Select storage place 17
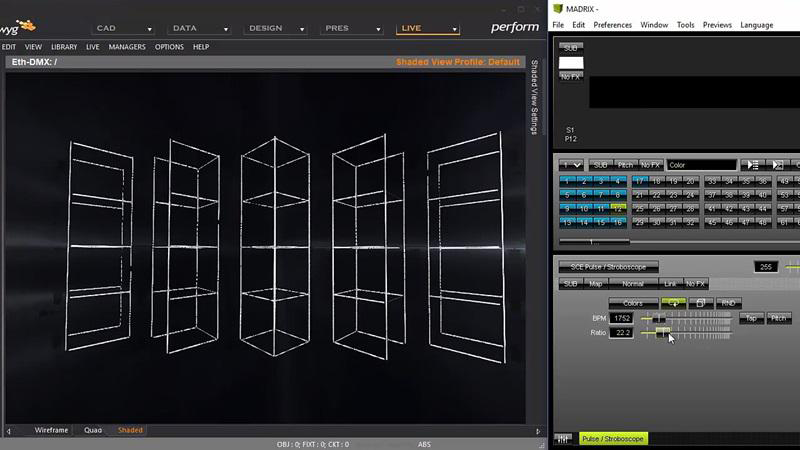800x450 pixels. point(640,181)
